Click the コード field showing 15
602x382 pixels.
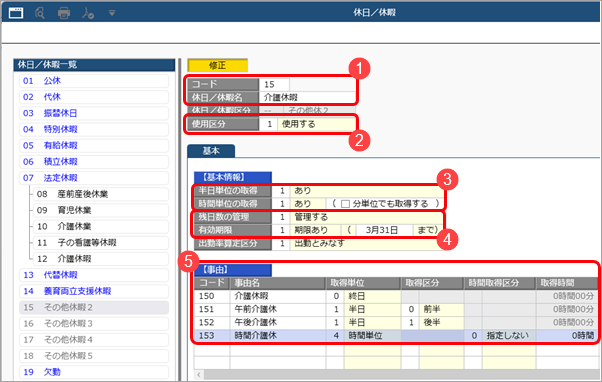coord(274,84)
